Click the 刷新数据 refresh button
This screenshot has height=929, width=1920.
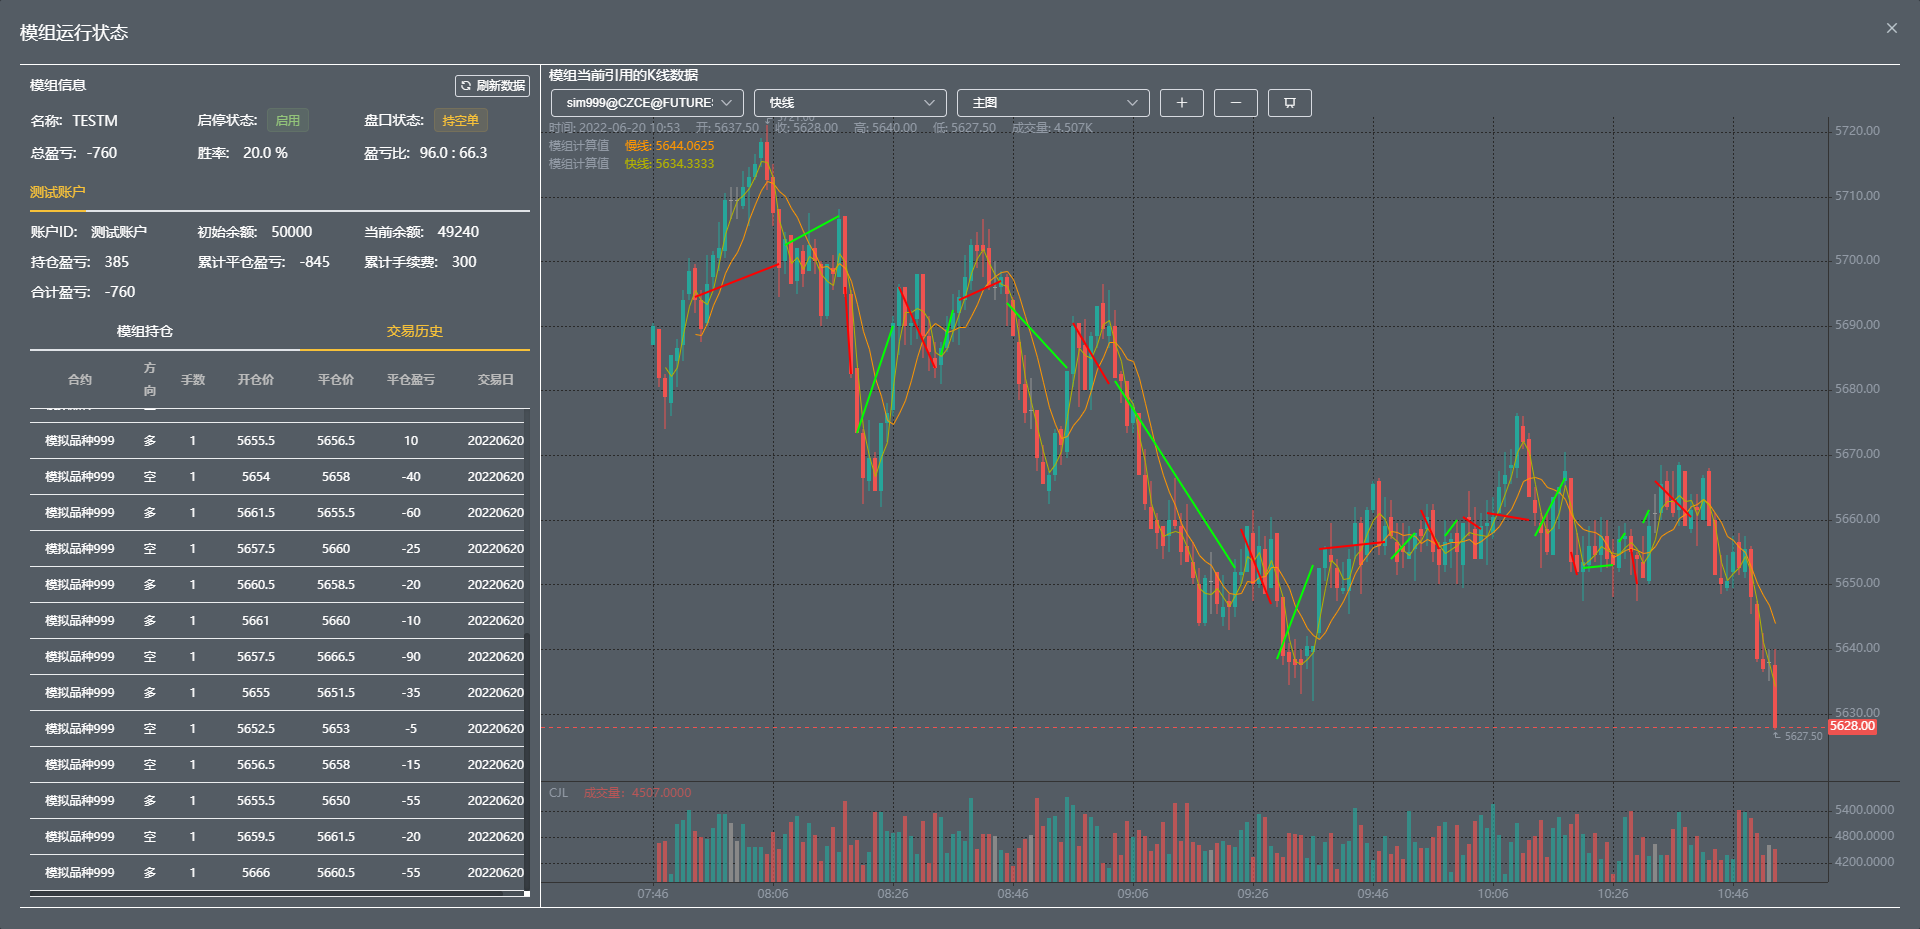[492, 86]
